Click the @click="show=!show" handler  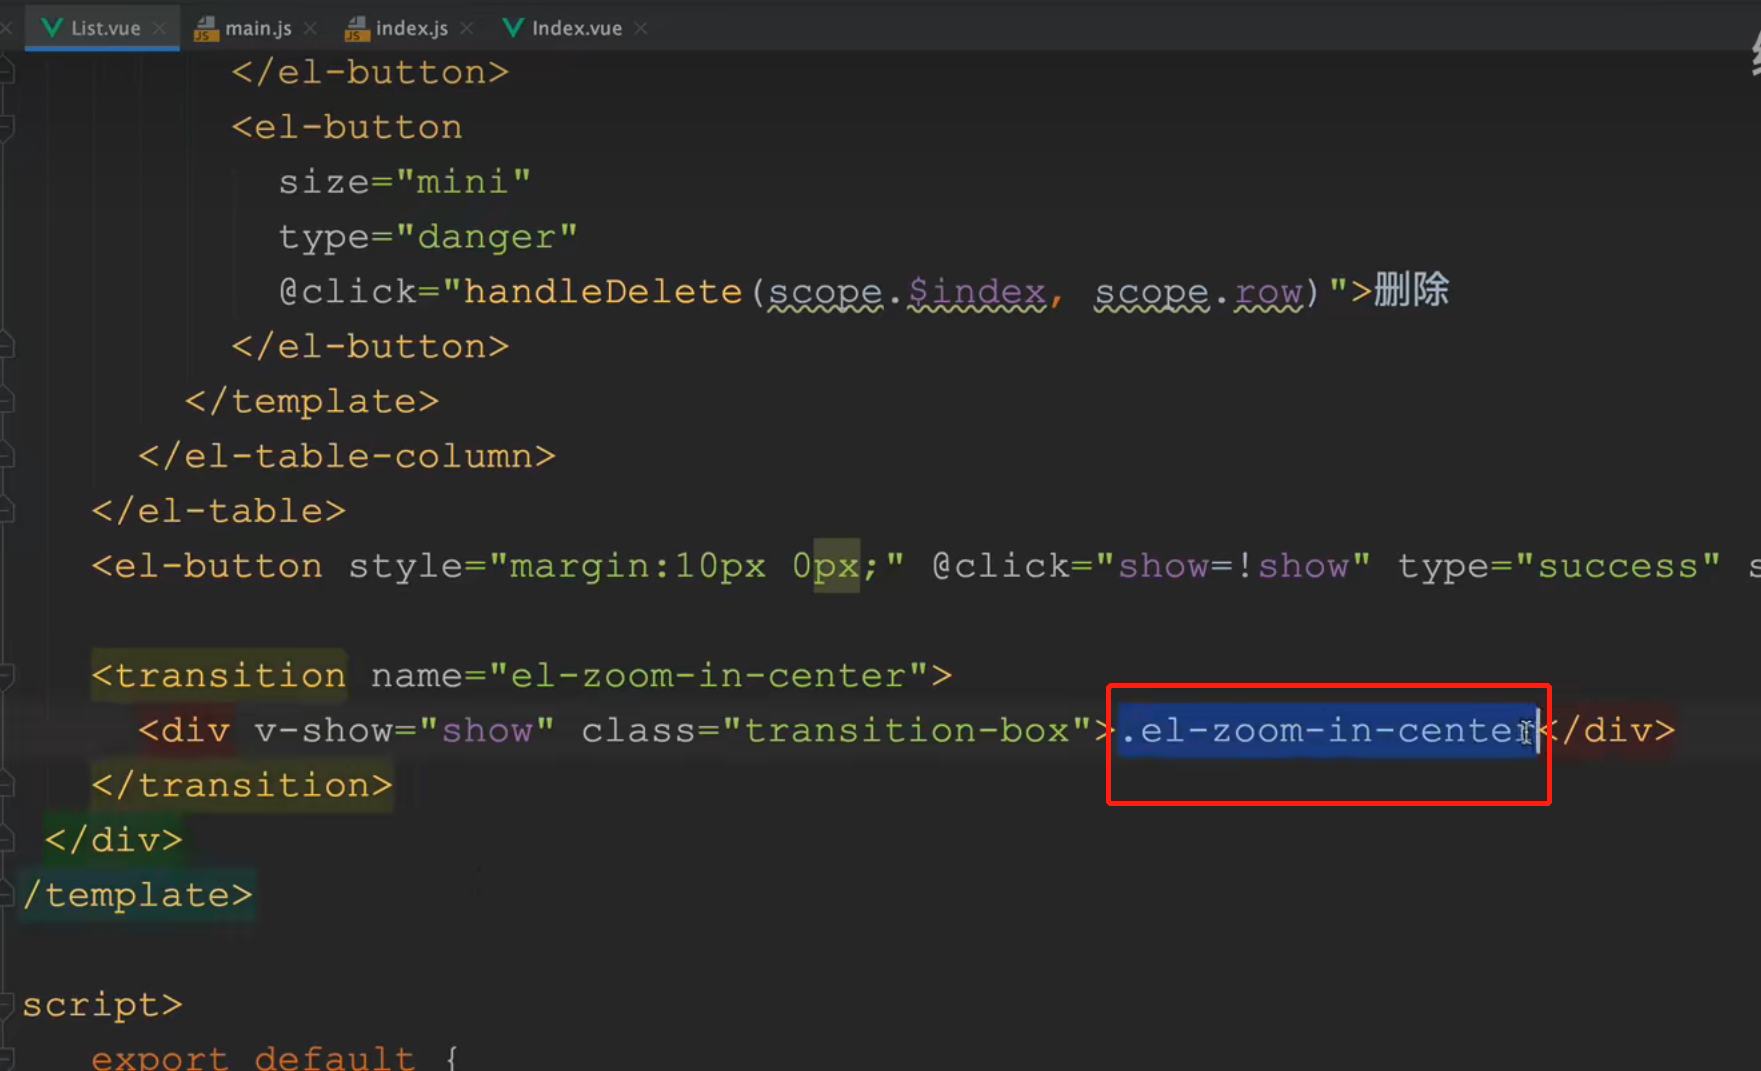(1151, 566)
